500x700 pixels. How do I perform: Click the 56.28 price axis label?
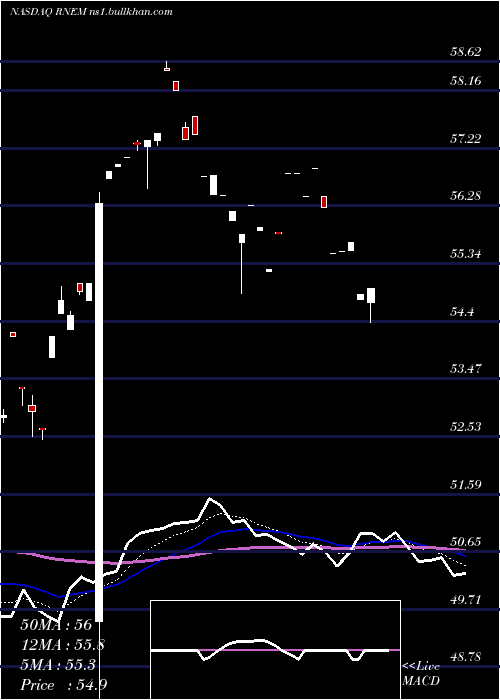point(465,196)
